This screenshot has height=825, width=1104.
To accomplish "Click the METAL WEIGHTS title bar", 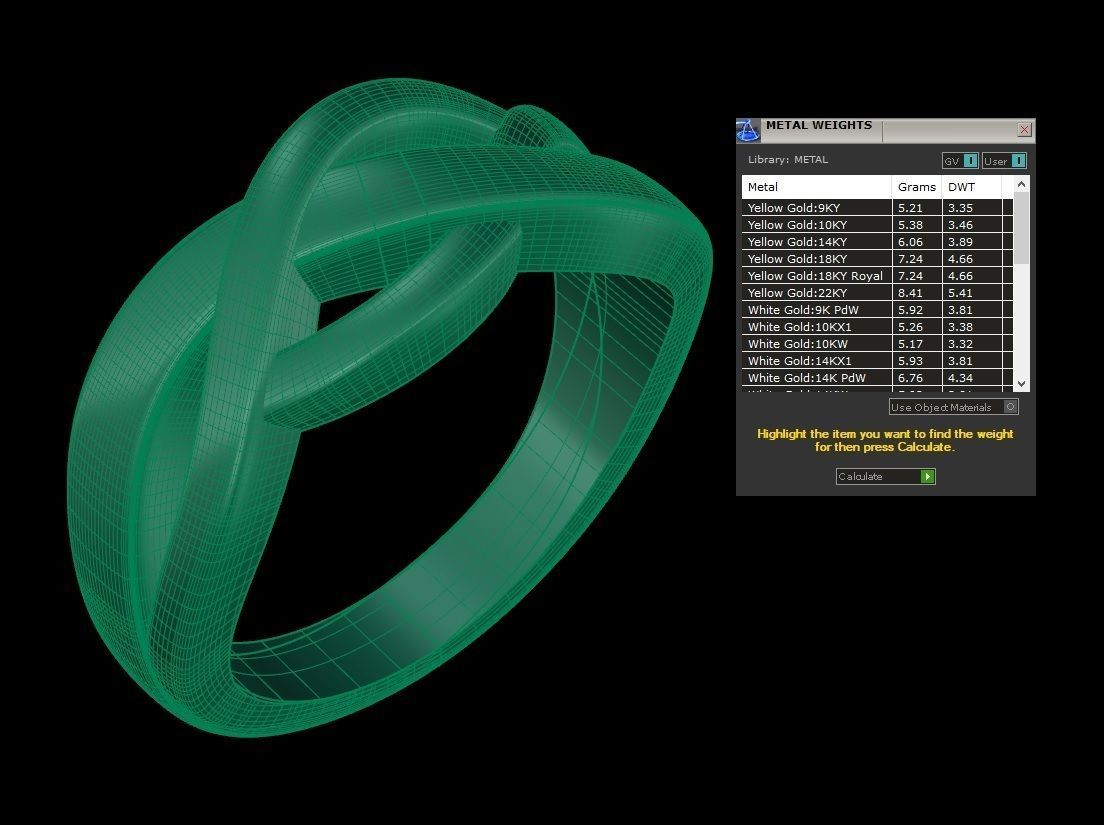I will 887,130.
